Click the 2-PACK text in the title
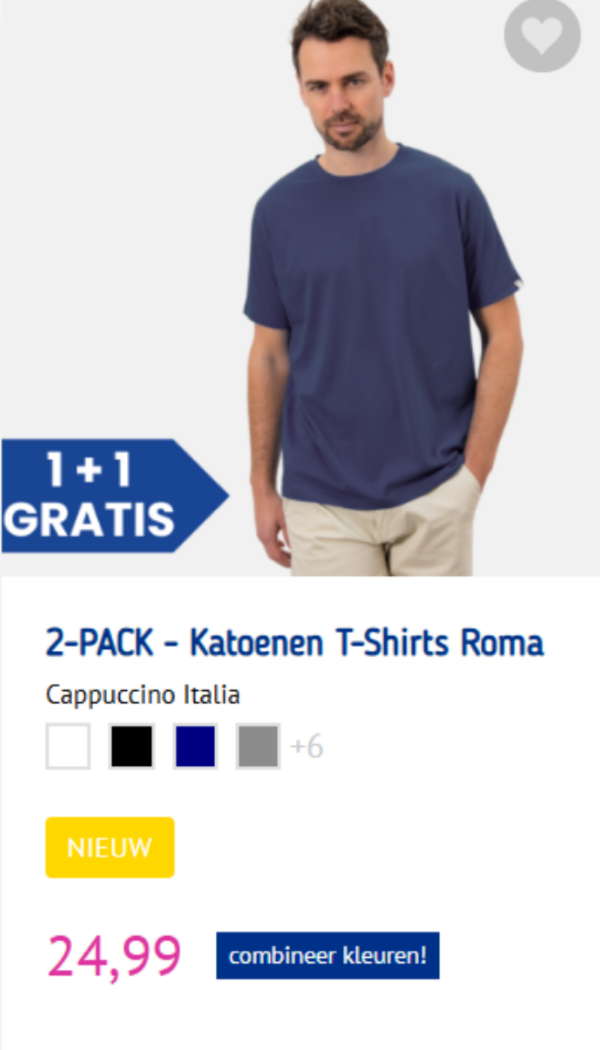 pyautogui.click(x=99, y=644)
